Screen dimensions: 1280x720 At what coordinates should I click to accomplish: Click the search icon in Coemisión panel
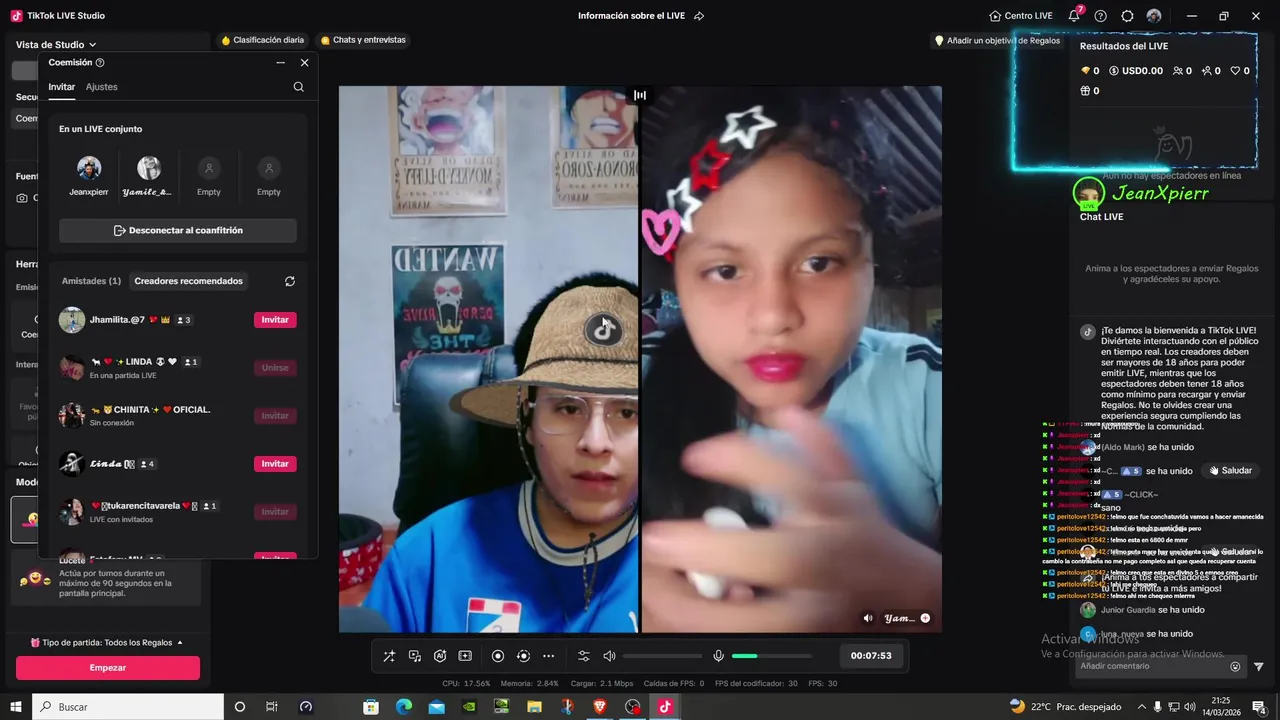(299, 87)
